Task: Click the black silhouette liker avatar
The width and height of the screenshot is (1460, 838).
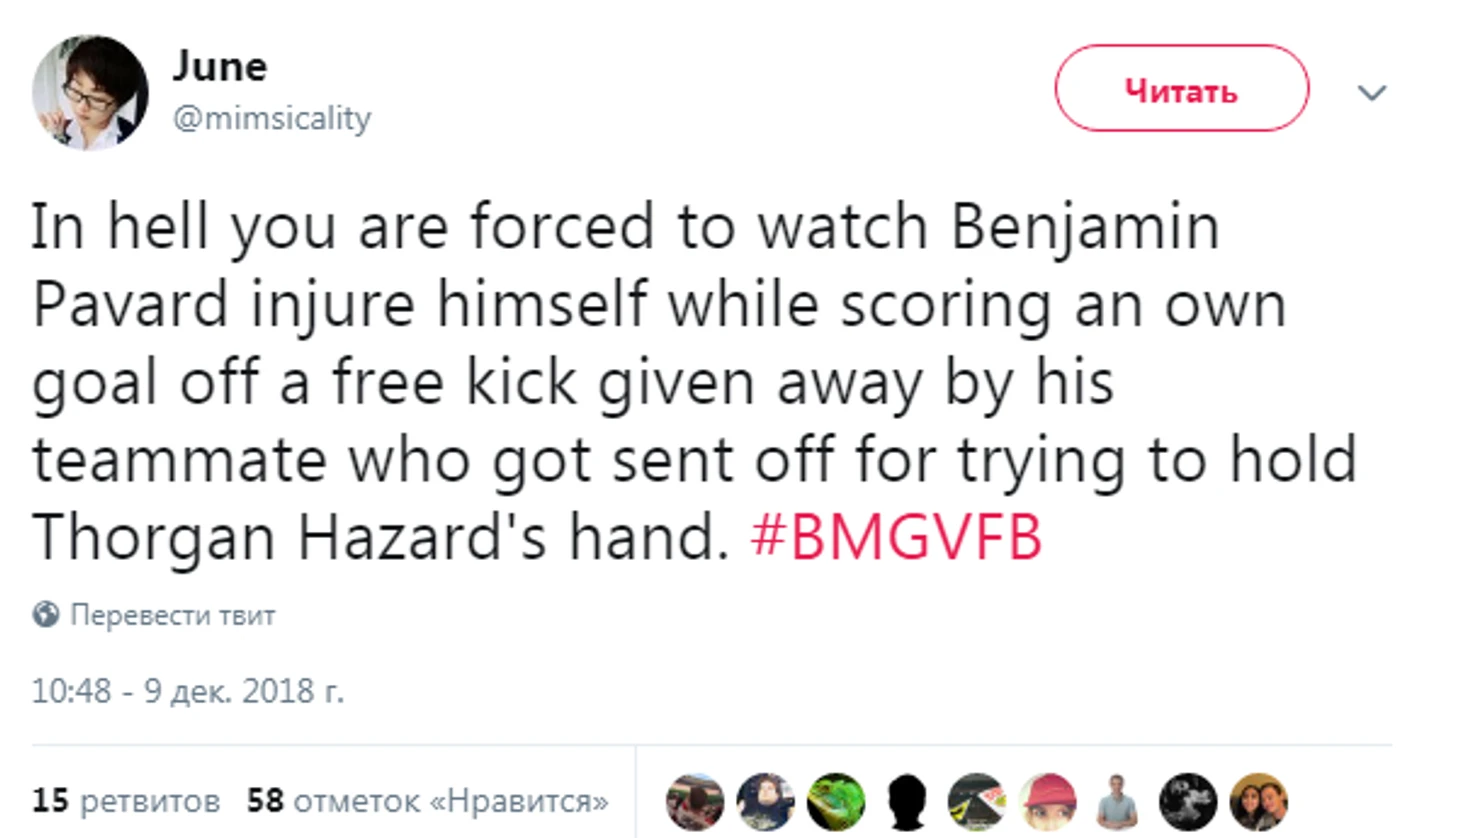Action: pos(907,801)
